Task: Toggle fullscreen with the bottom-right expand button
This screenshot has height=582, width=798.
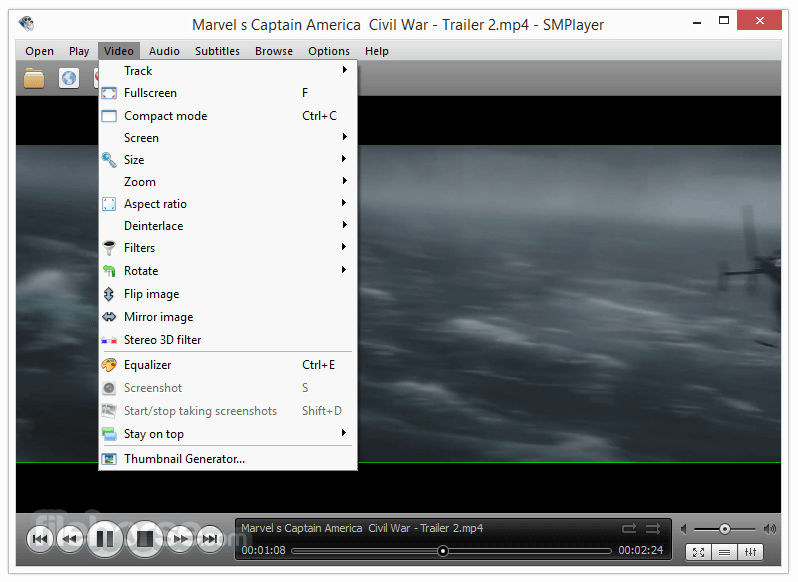Action: coord(698,552)
